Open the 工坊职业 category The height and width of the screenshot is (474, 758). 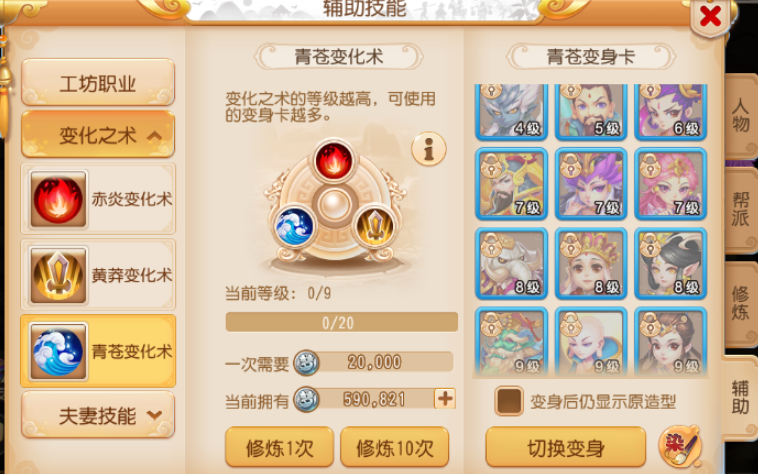(x=98, y=83)
